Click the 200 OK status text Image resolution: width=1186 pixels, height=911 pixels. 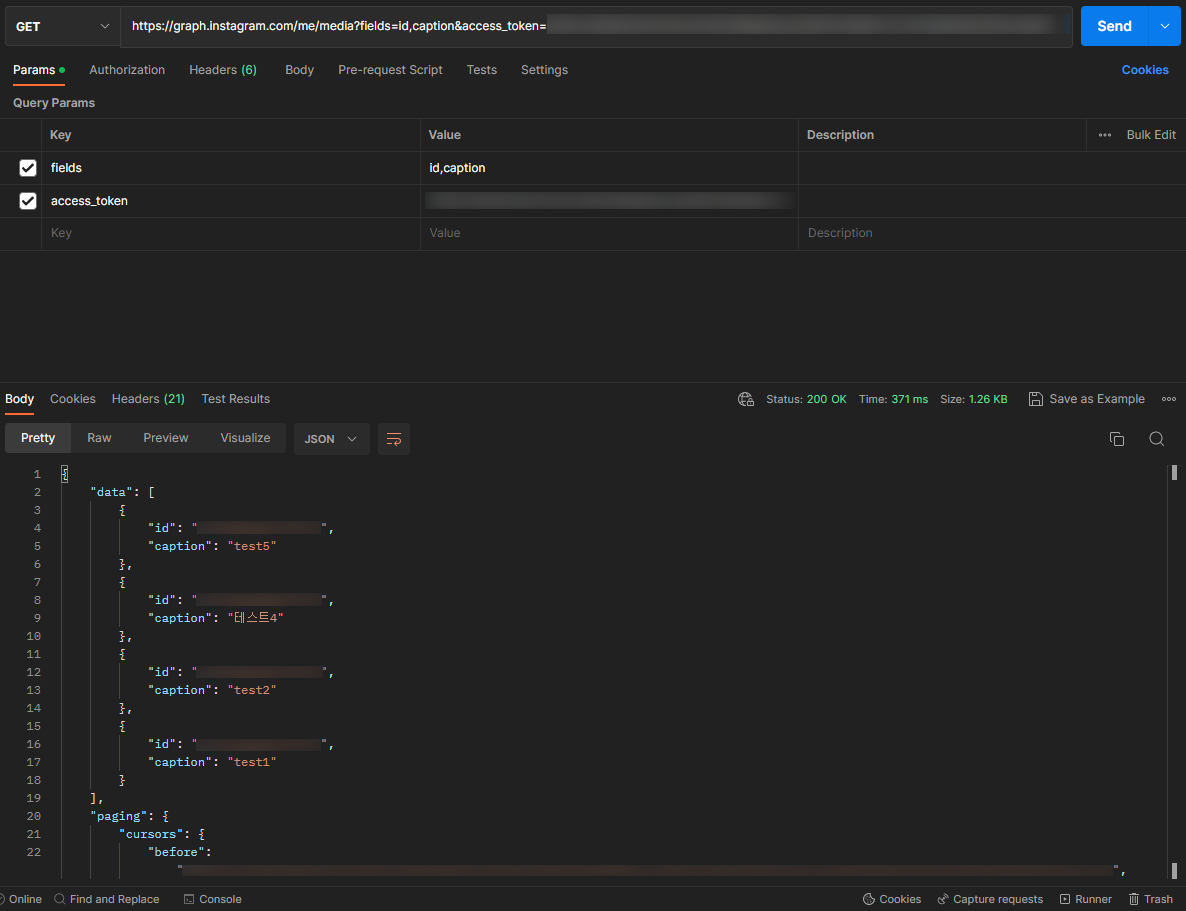(x=827, y=399)
